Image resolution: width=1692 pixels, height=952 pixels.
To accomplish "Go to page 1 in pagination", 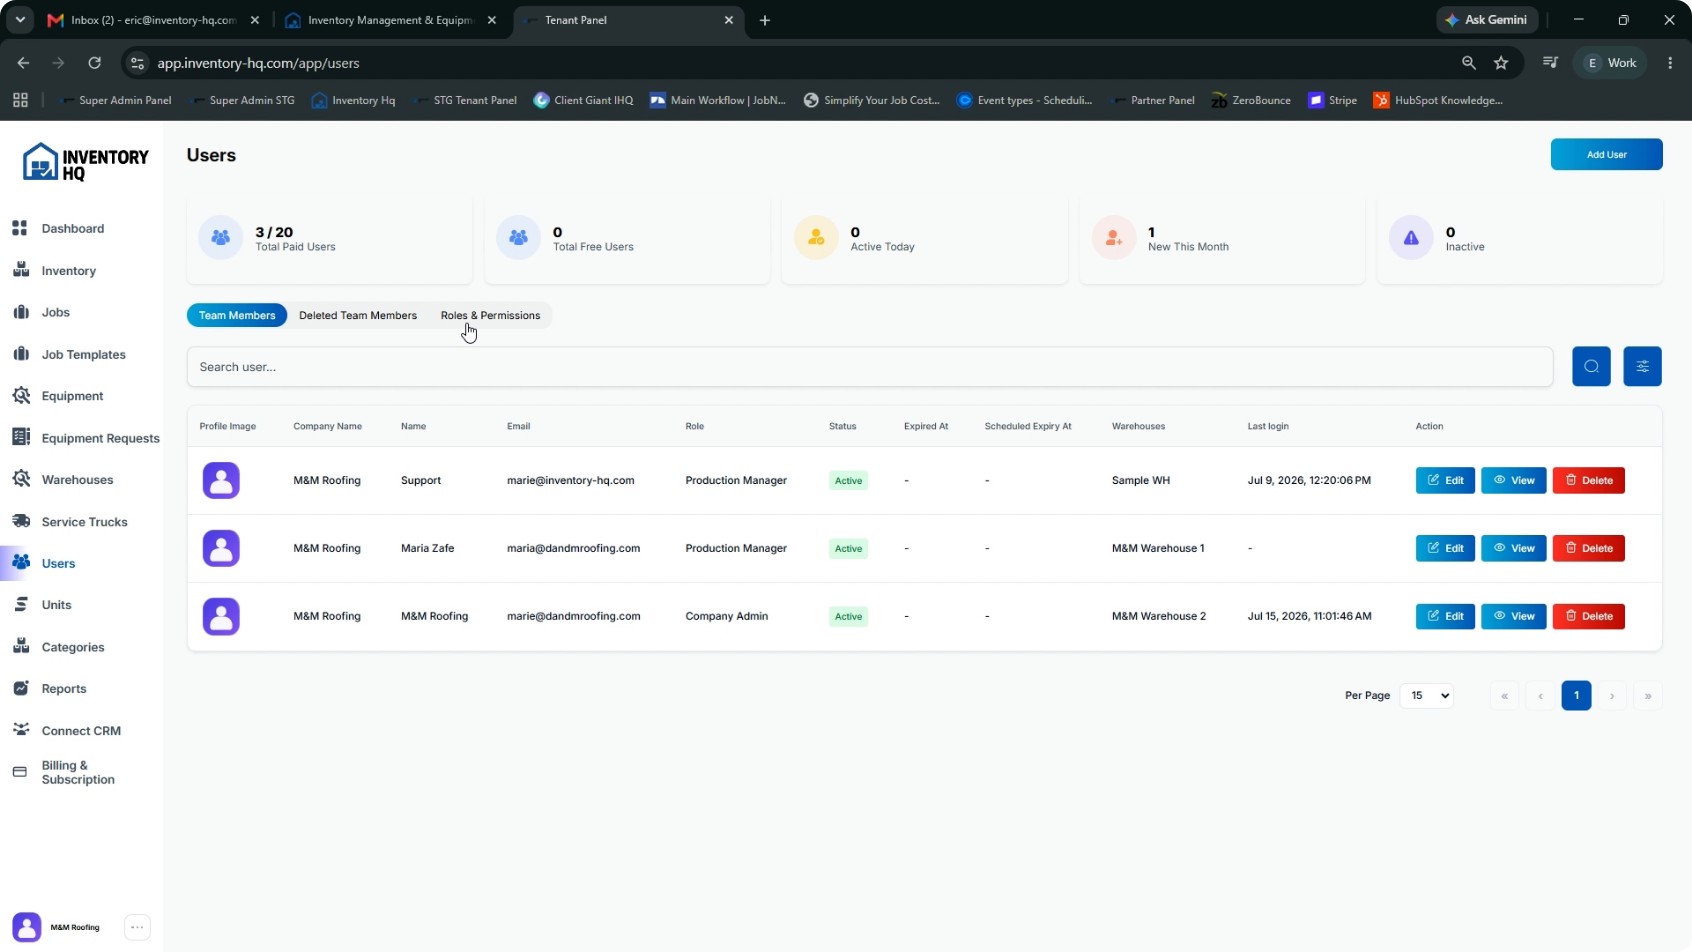I will point(1576,695).
